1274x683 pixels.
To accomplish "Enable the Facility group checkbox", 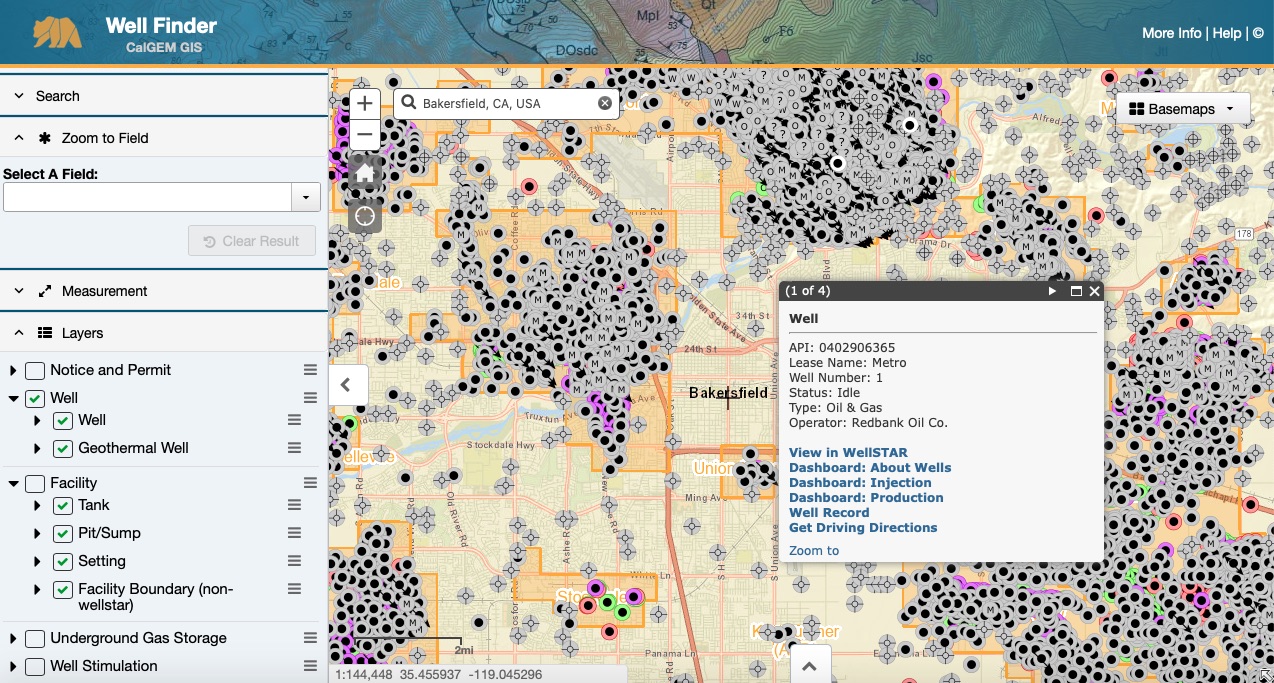I will tap(35, 483).
